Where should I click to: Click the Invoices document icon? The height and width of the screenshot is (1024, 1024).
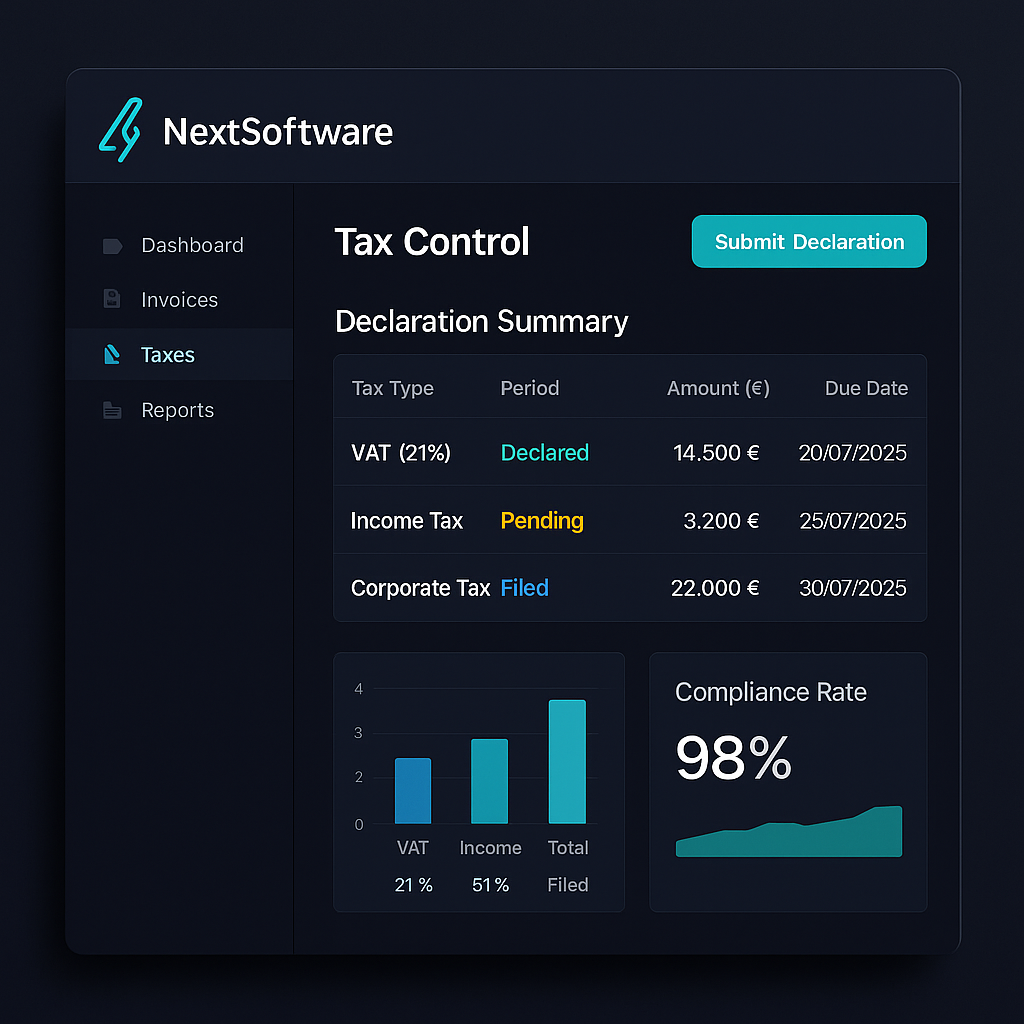click(112, 299)
